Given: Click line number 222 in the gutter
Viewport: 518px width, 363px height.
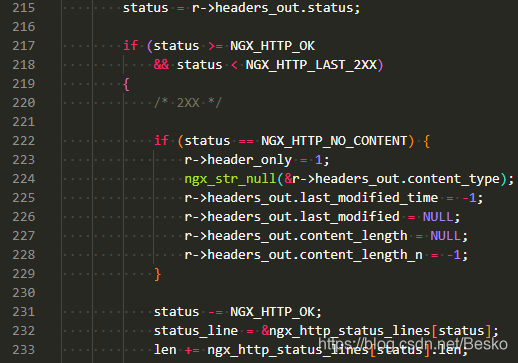Looking at the screenshot, I should coord(23,141).
